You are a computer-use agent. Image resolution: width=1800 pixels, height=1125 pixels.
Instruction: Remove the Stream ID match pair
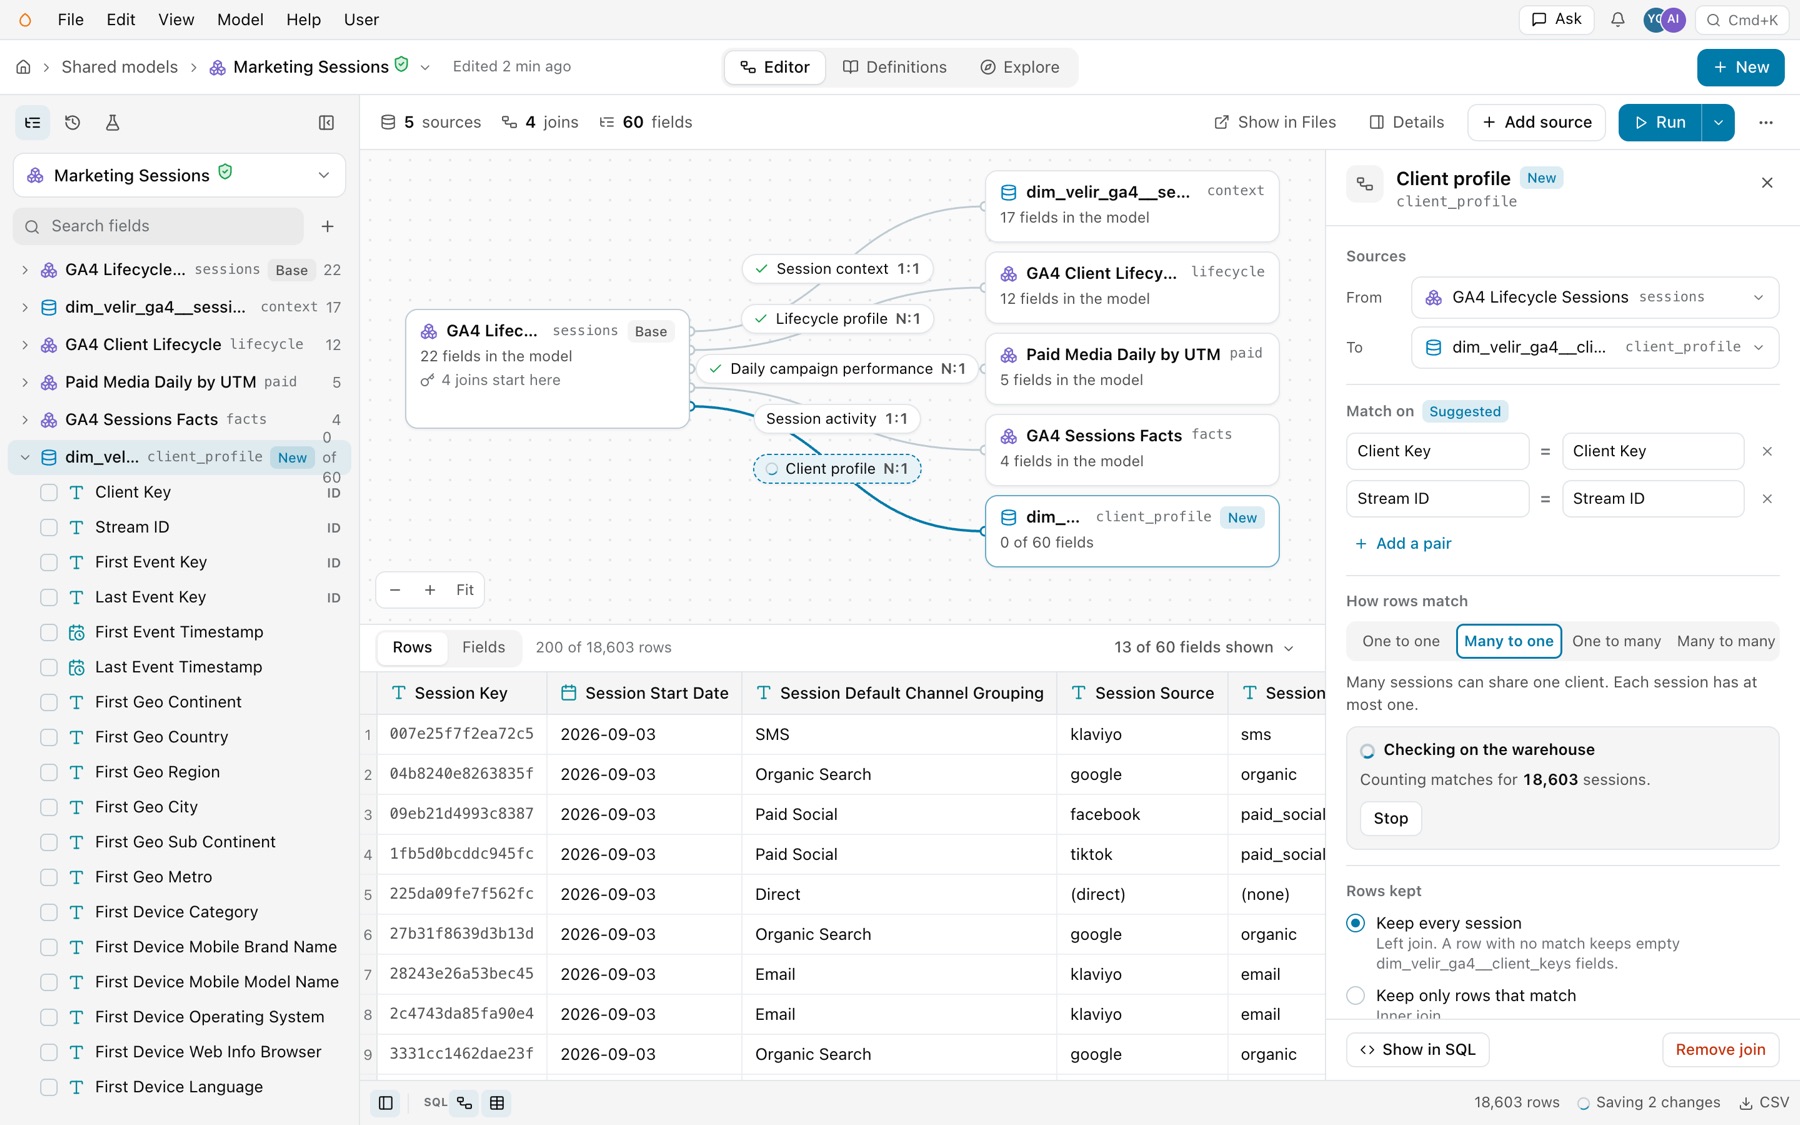(x=1767, y=499)
